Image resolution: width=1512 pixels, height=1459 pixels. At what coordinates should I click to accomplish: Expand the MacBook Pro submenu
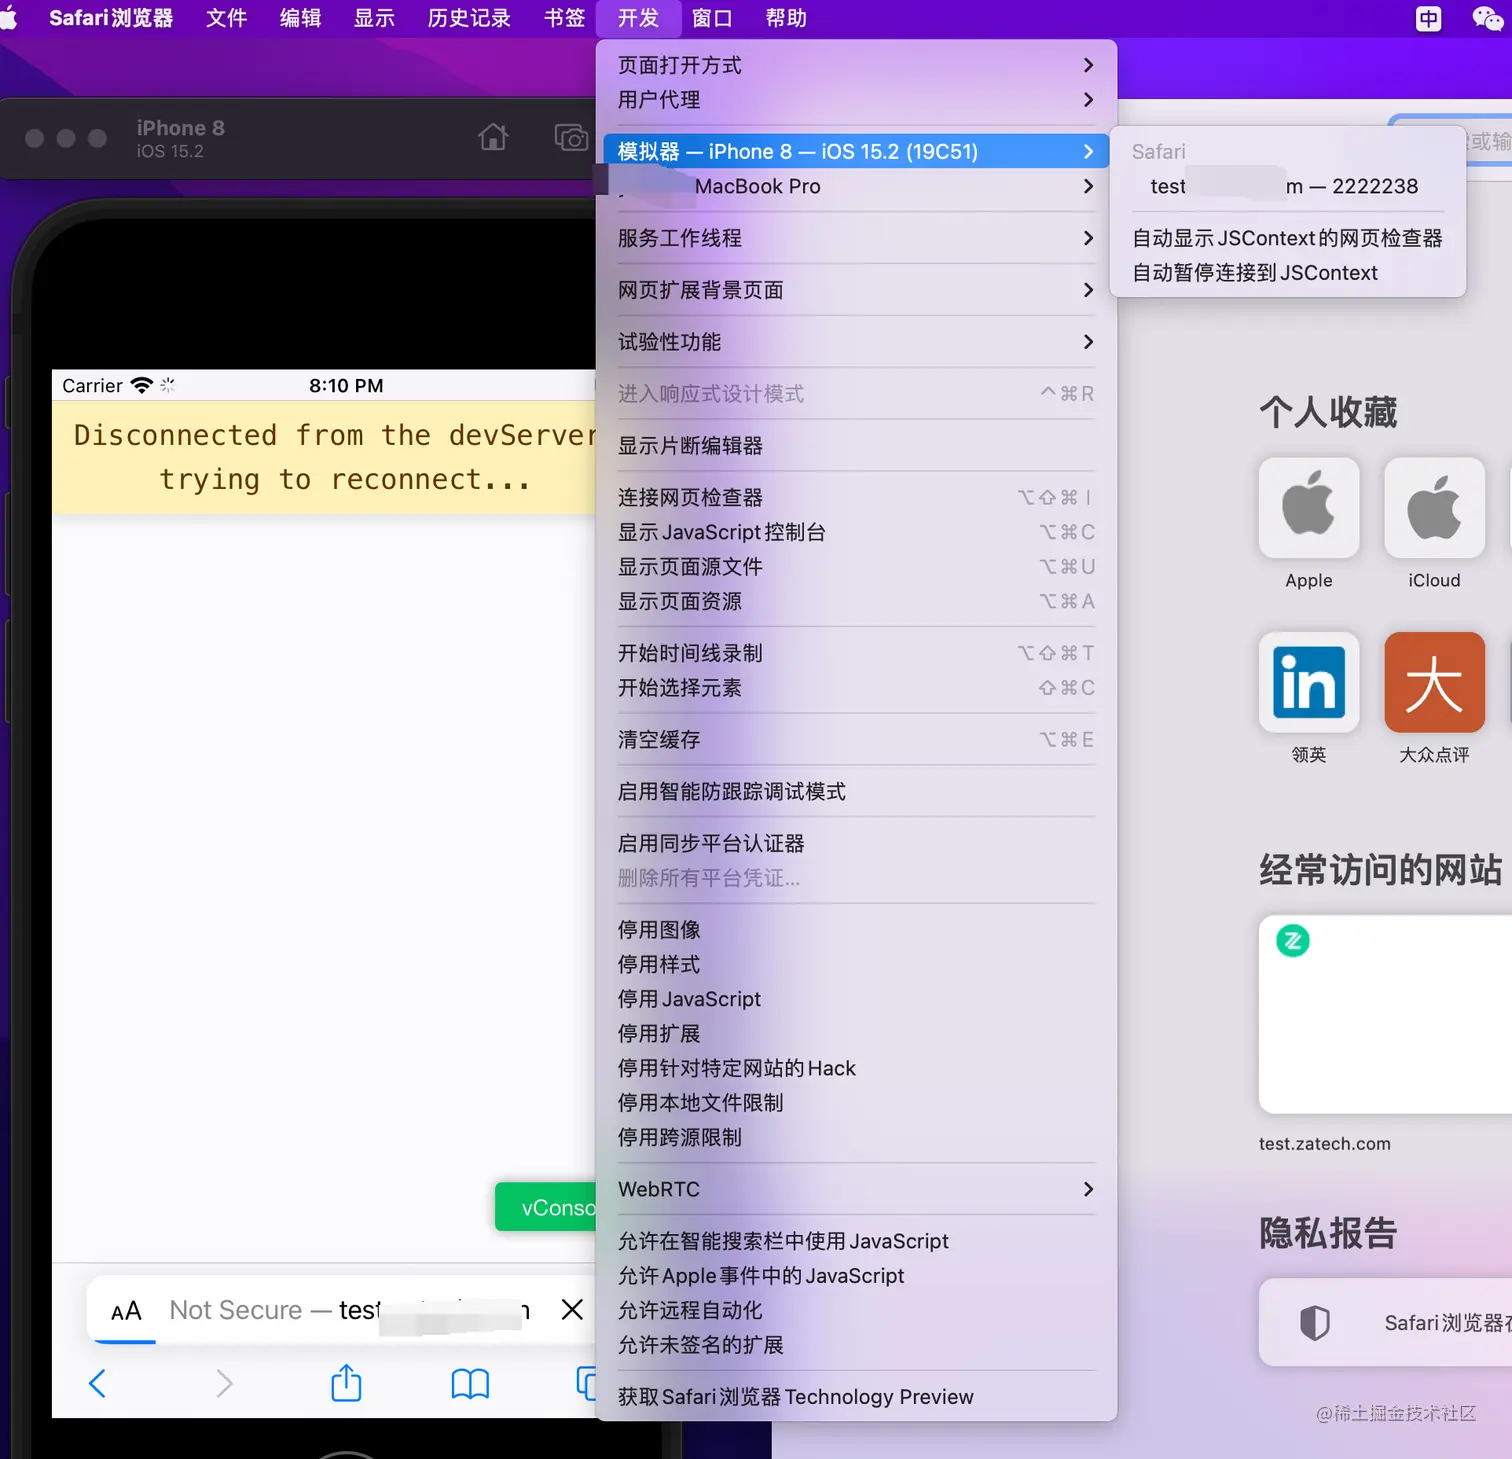point(856,186)
